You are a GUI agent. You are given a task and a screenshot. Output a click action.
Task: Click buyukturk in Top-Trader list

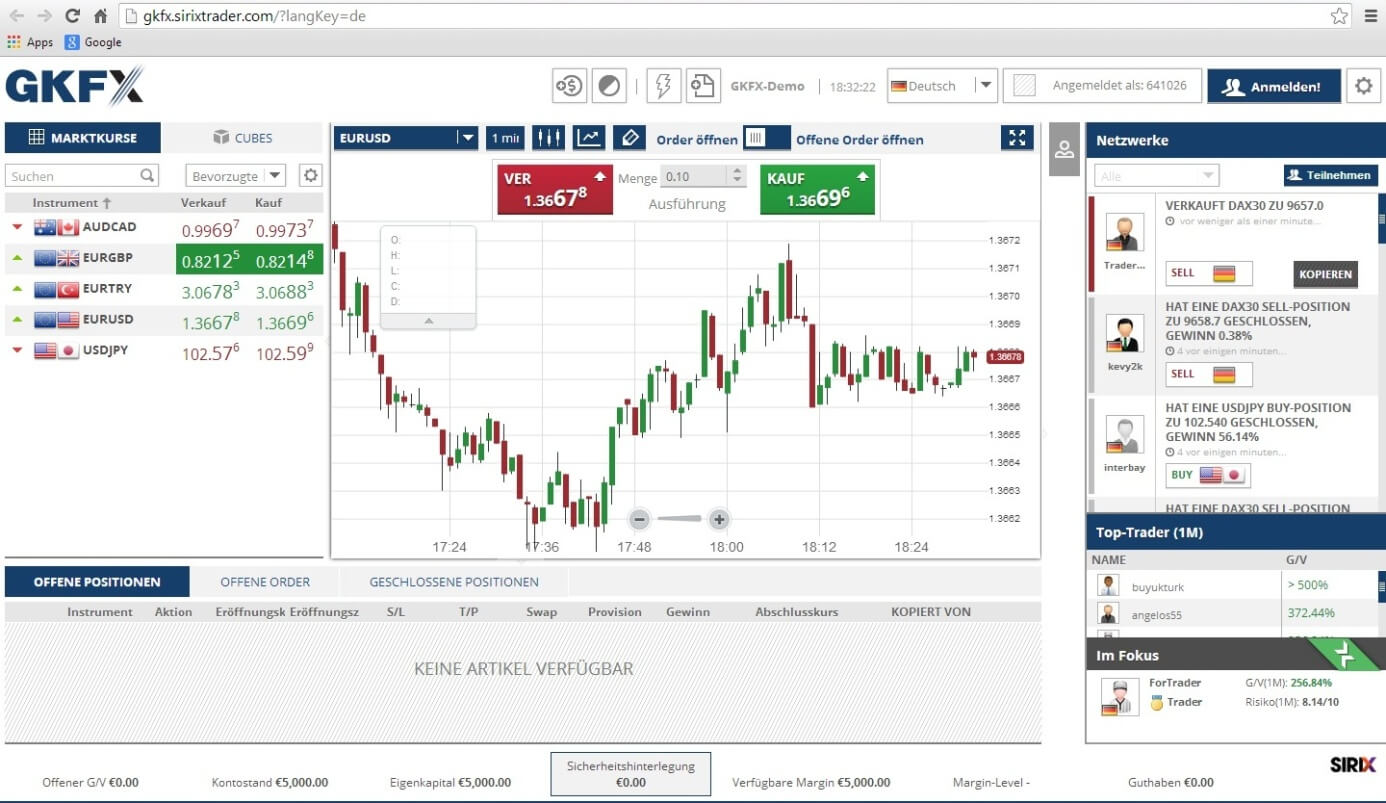(x=1157, y=587)
